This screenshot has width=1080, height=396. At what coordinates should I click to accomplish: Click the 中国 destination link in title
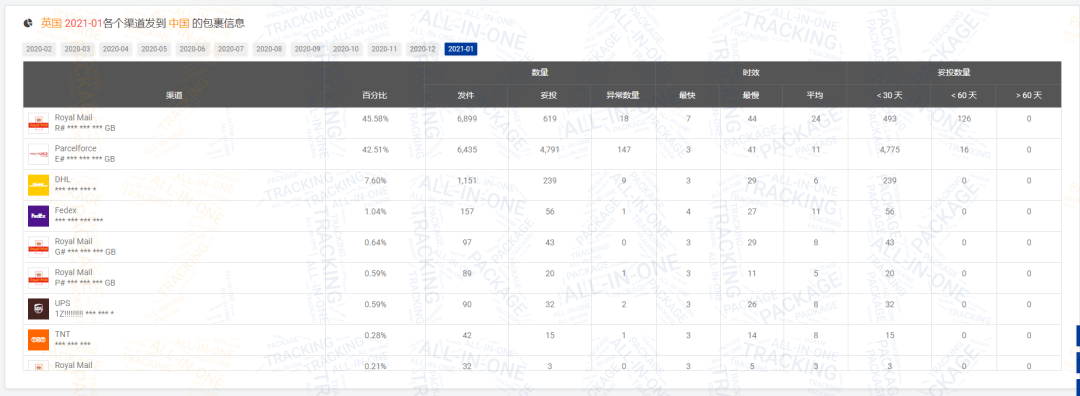click(x=179, y=23)
